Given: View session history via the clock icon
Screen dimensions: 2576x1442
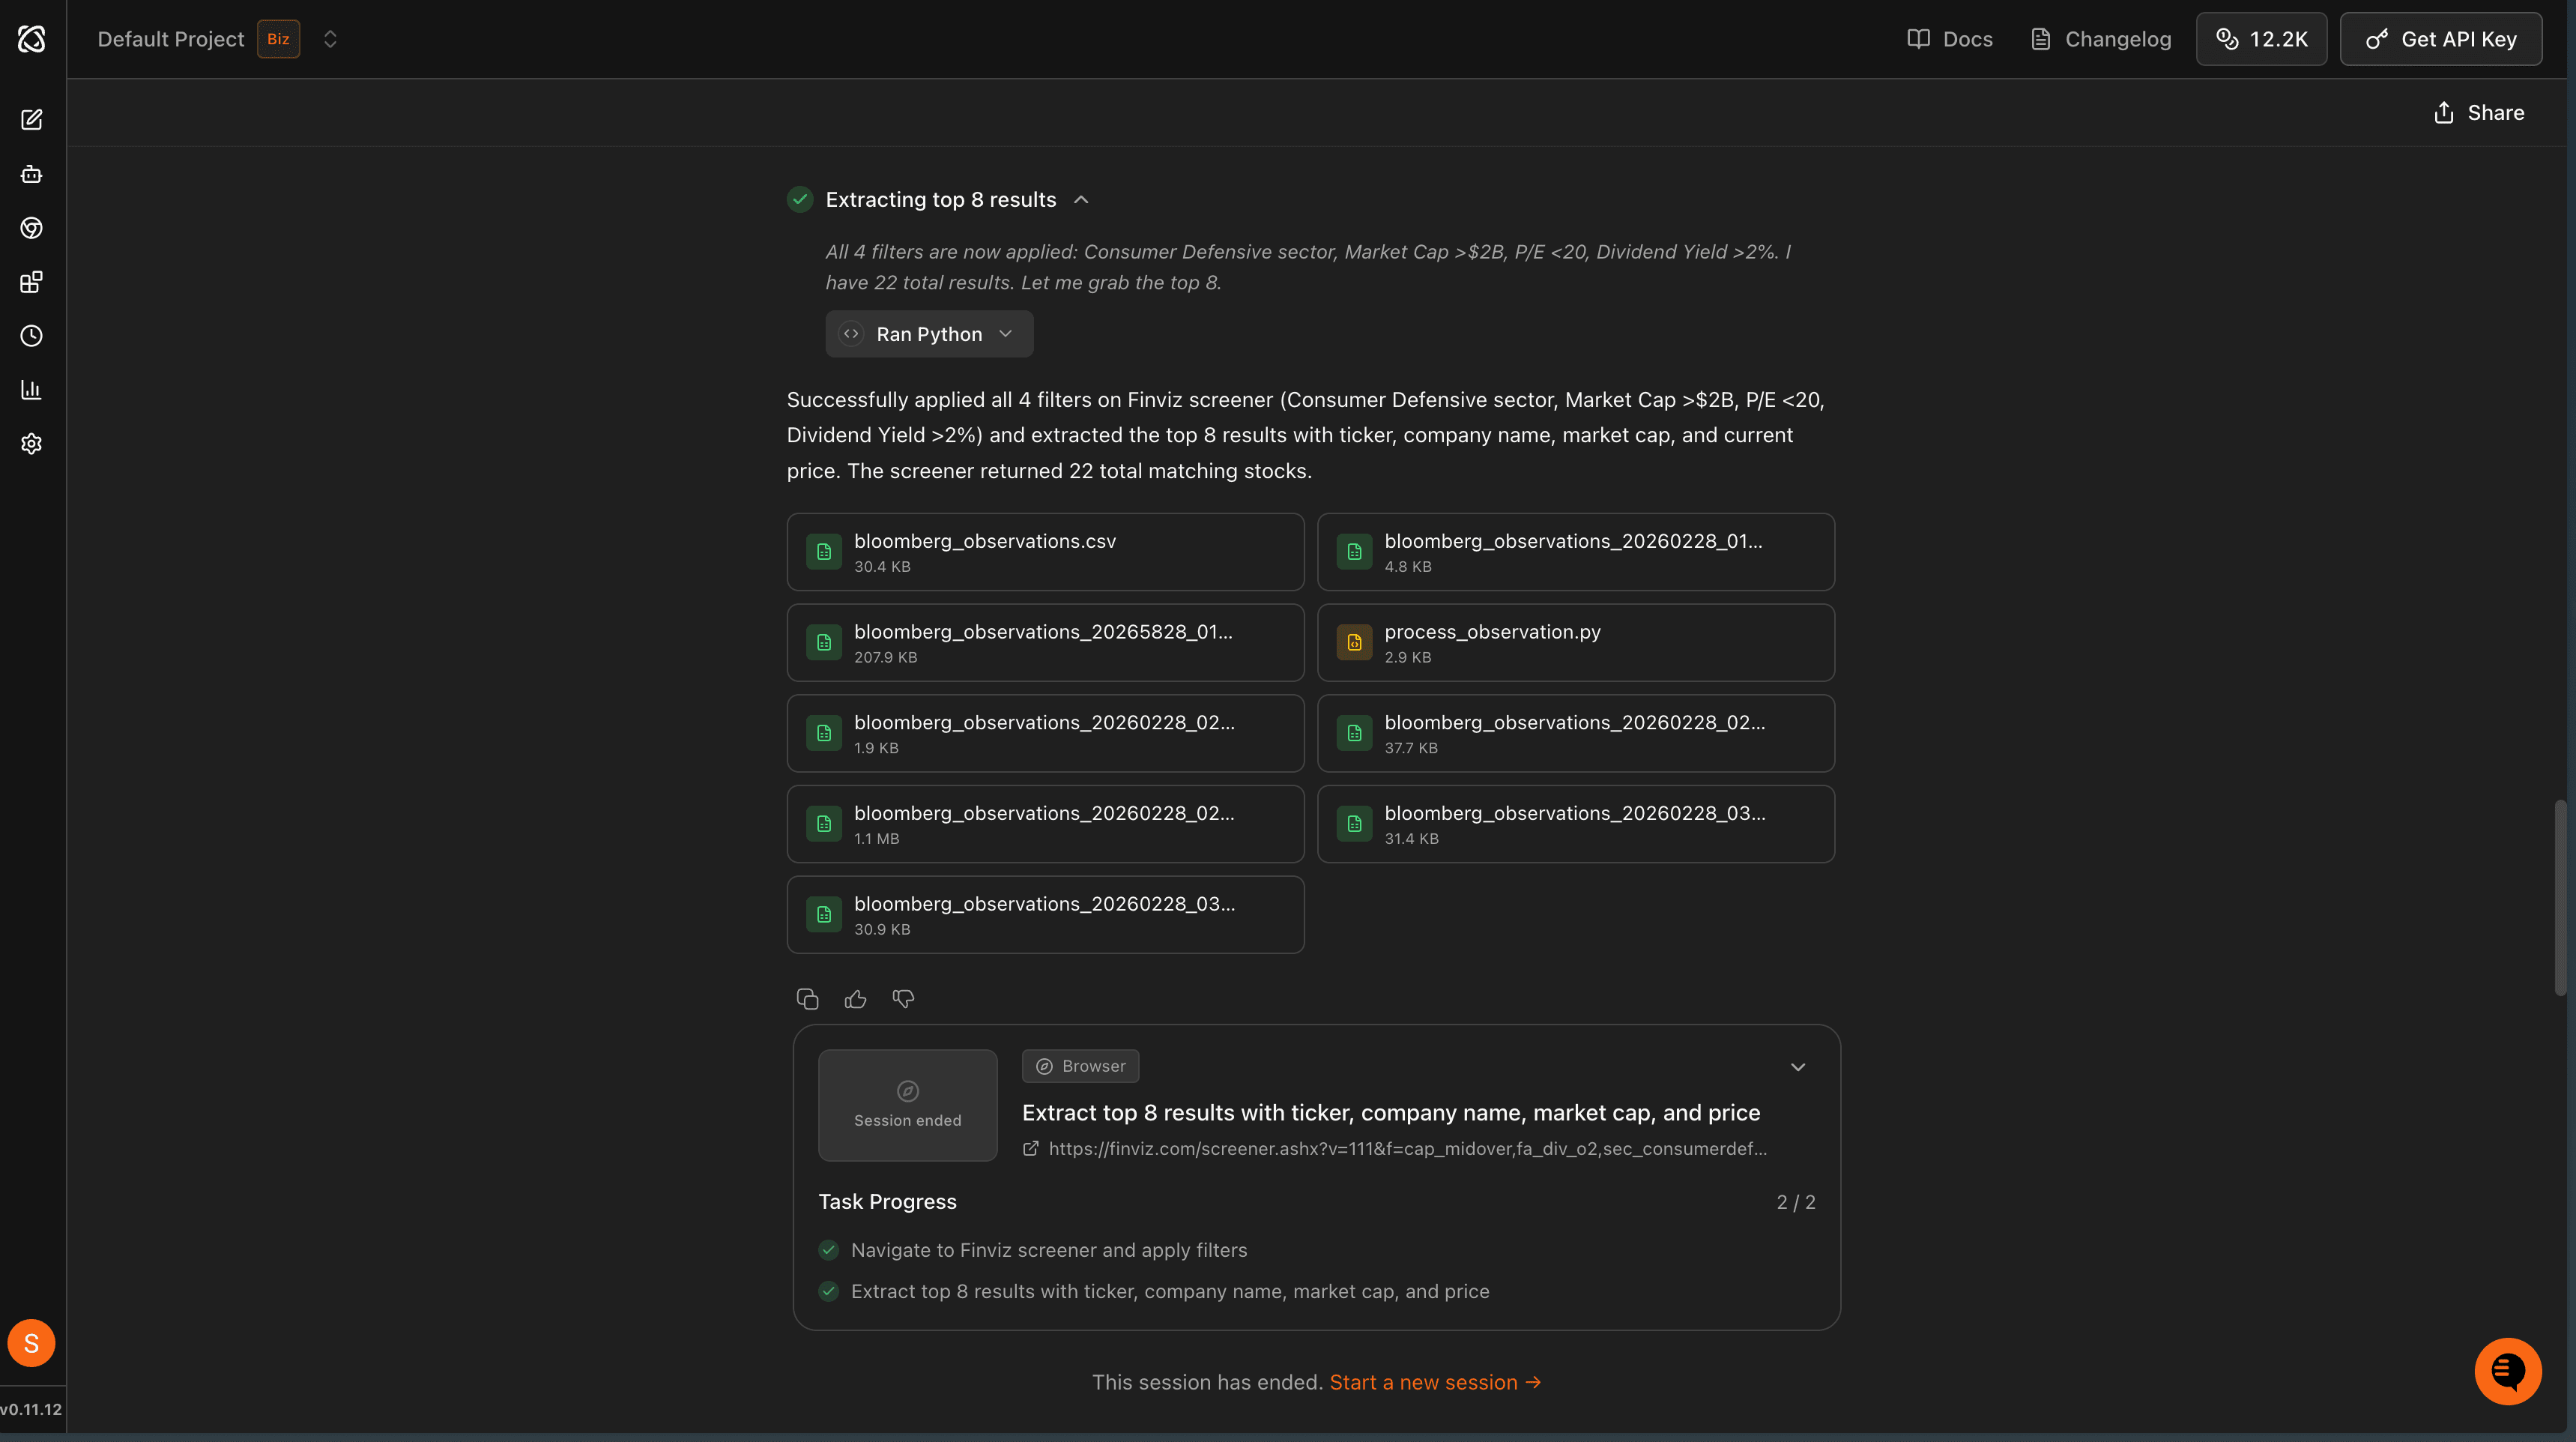Looking at the screenshot, I should (32, 335).
